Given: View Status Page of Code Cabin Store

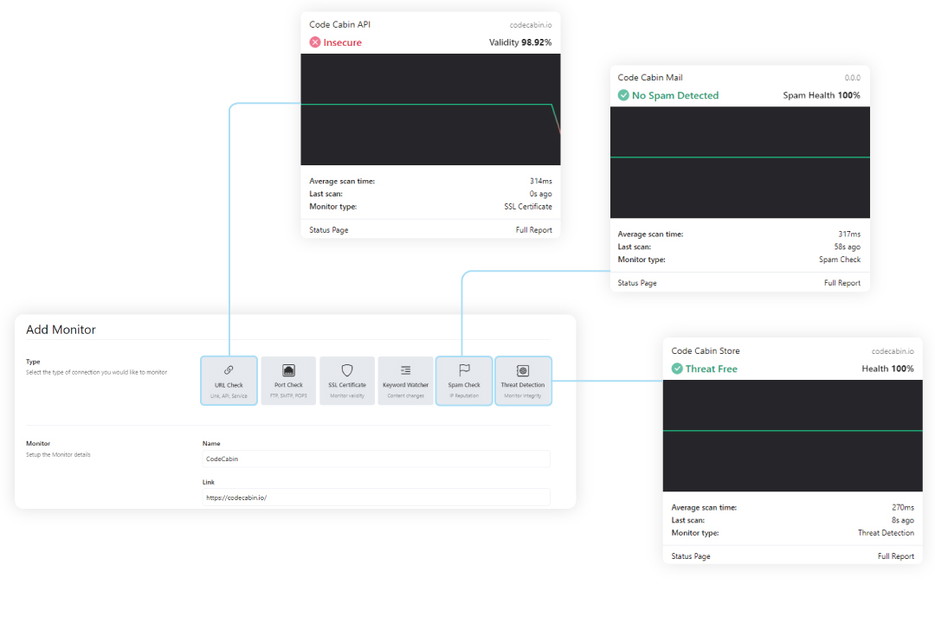Looking at the screenshot, I should click(x=688, y=556).
